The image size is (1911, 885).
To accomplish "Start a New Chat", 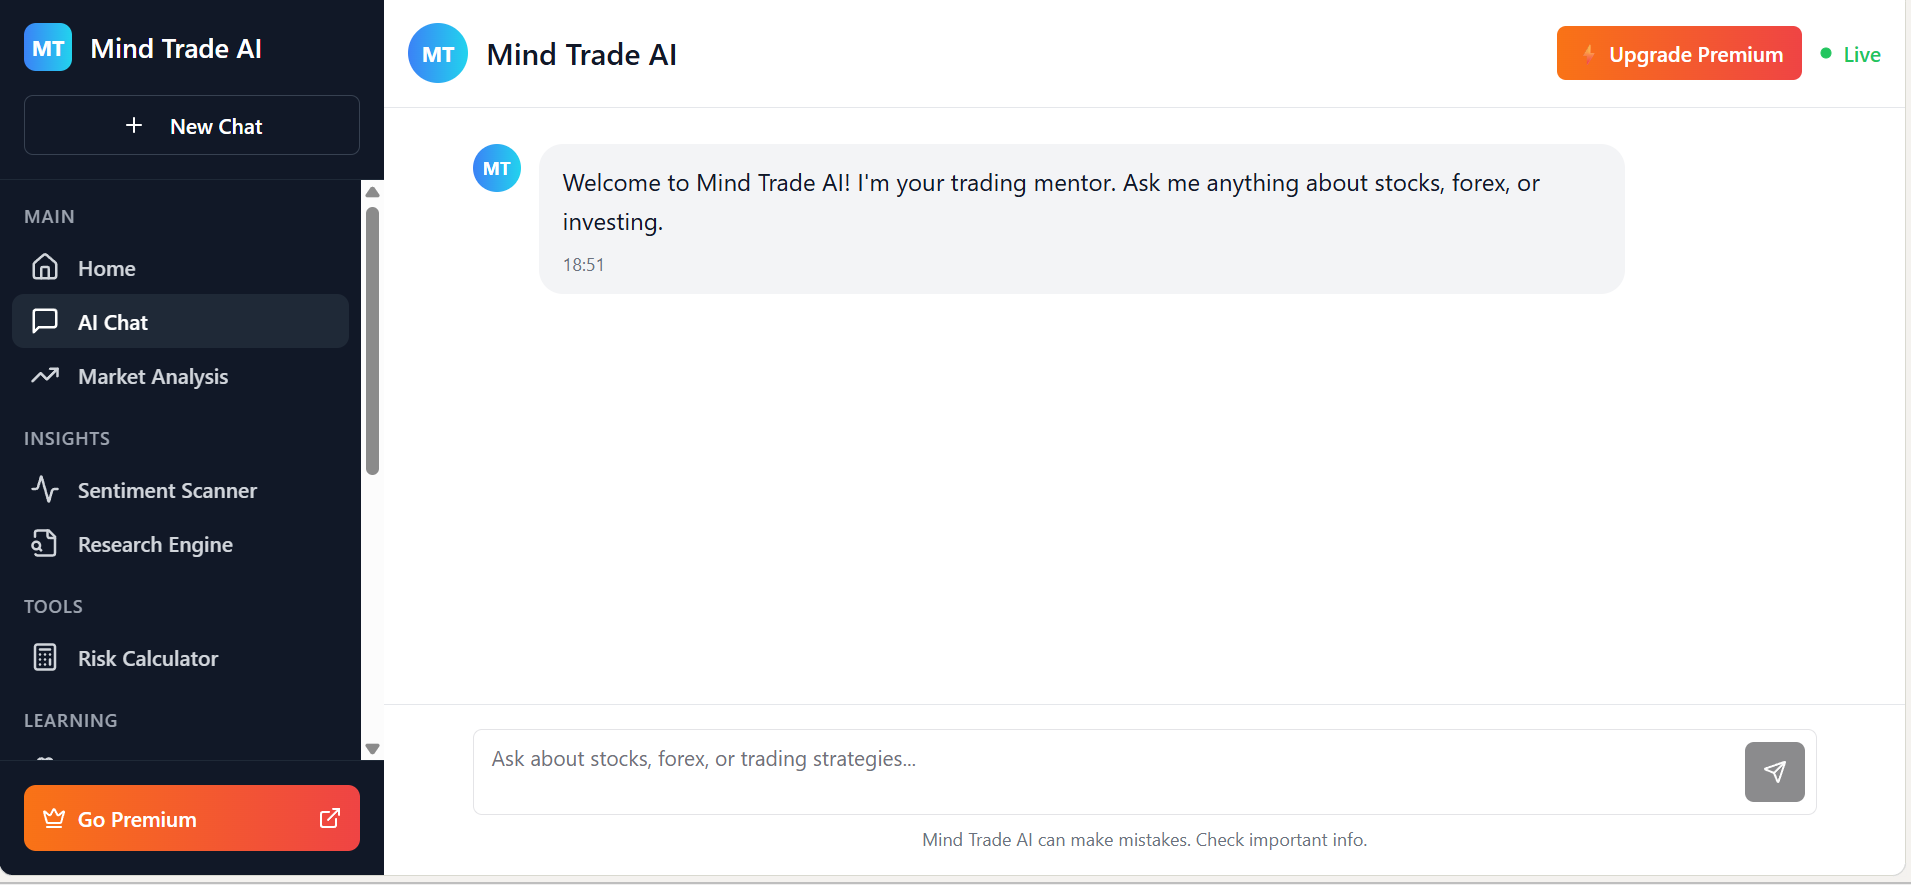I will coord(191,125).
